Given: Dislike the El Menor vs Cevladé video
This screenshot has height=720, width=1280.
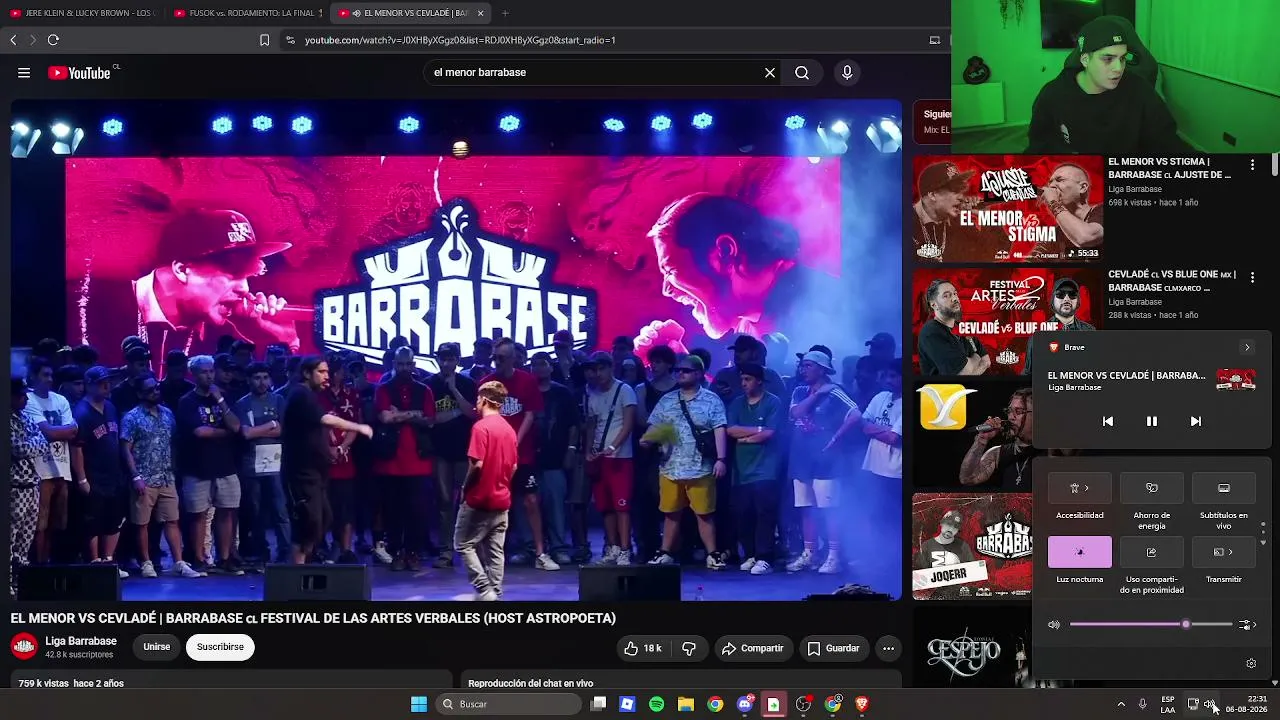Looking at the screenshot, I should pos(689,648).
